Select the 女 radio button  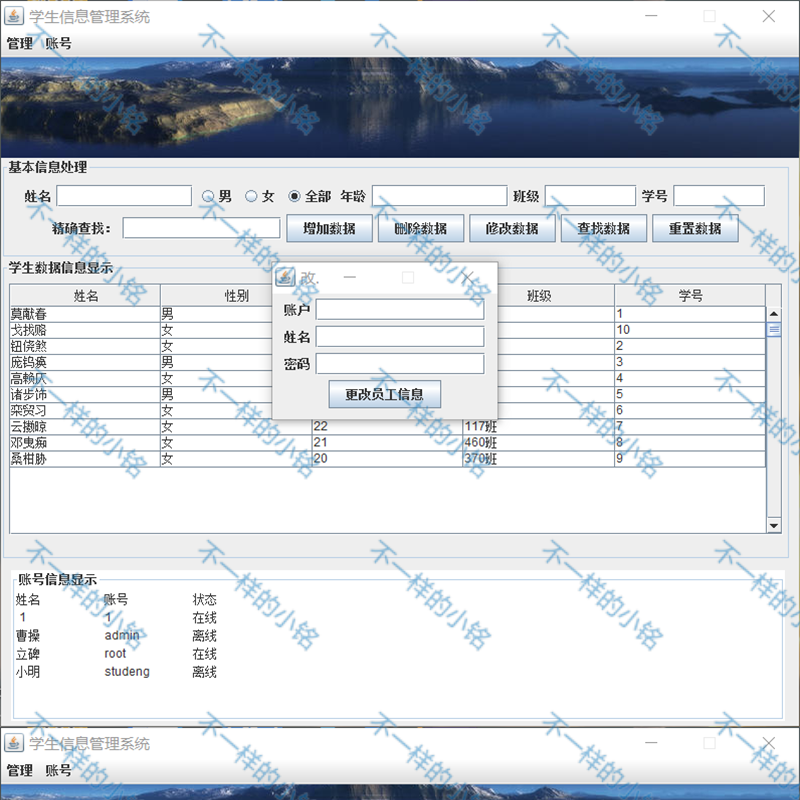point(251,196)
